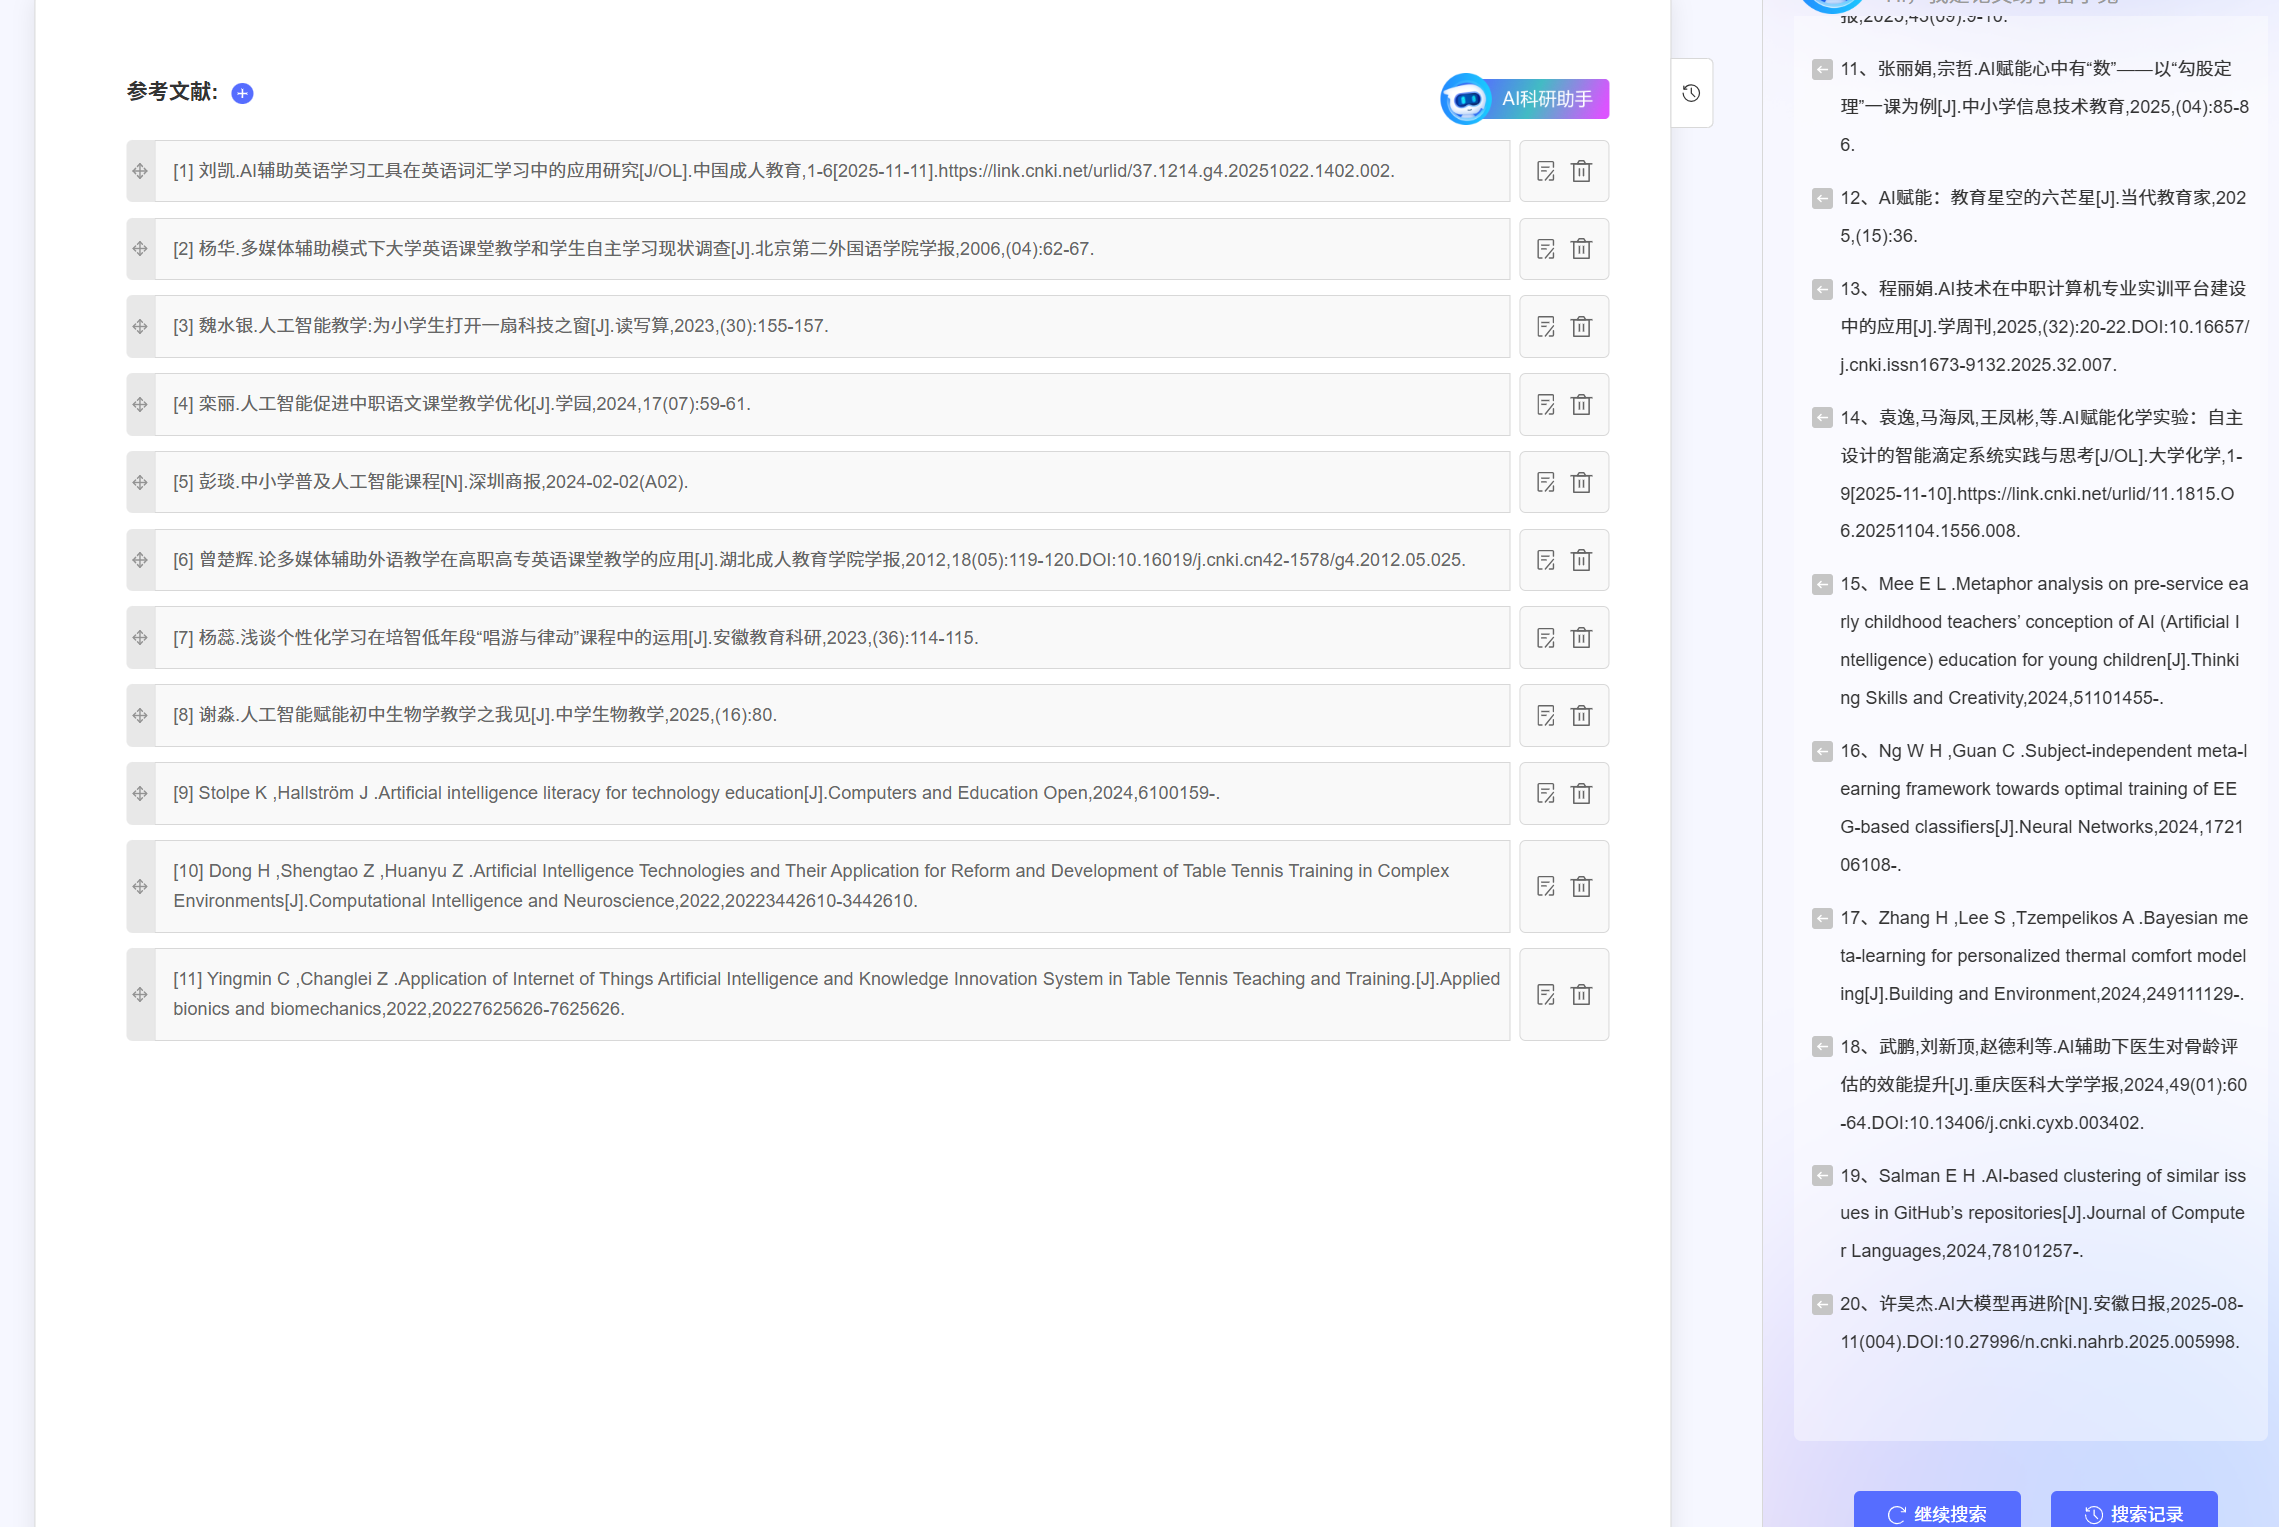Click the drag handle of reference [10]

[140, 886]
